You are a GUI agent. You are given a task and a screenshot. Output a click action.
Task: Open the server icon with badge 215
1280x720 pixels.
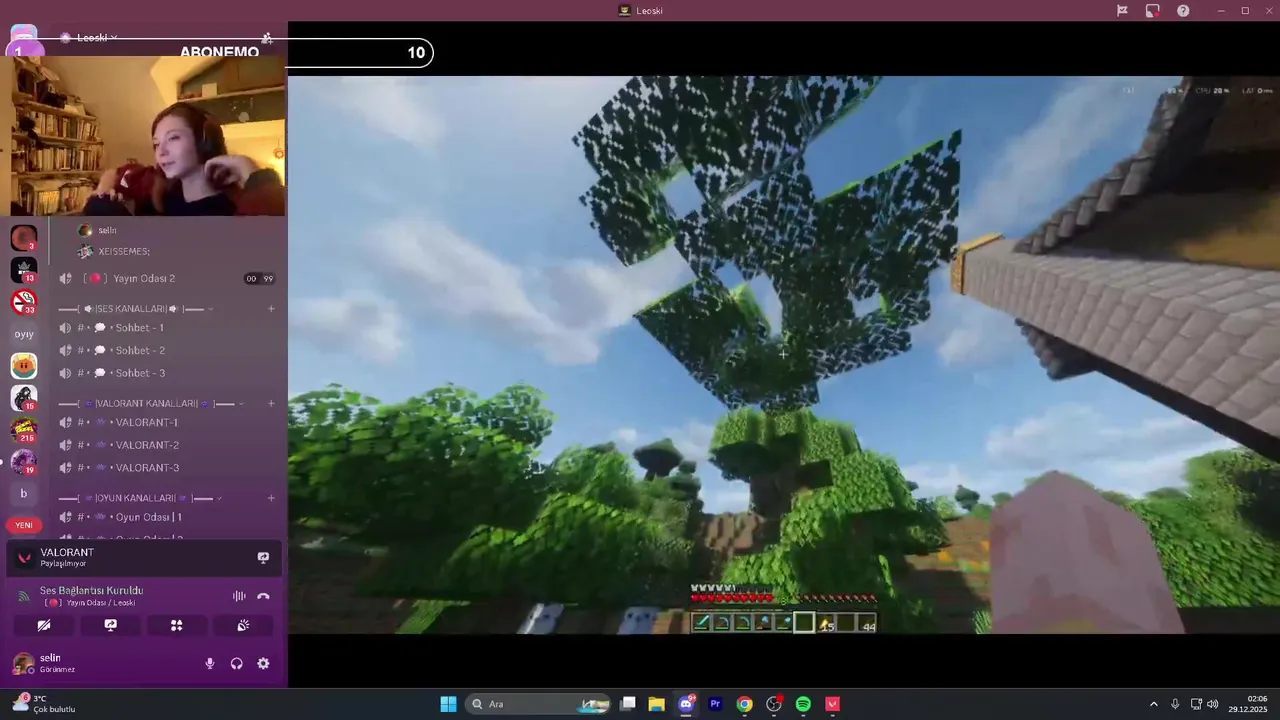[24, 430]
